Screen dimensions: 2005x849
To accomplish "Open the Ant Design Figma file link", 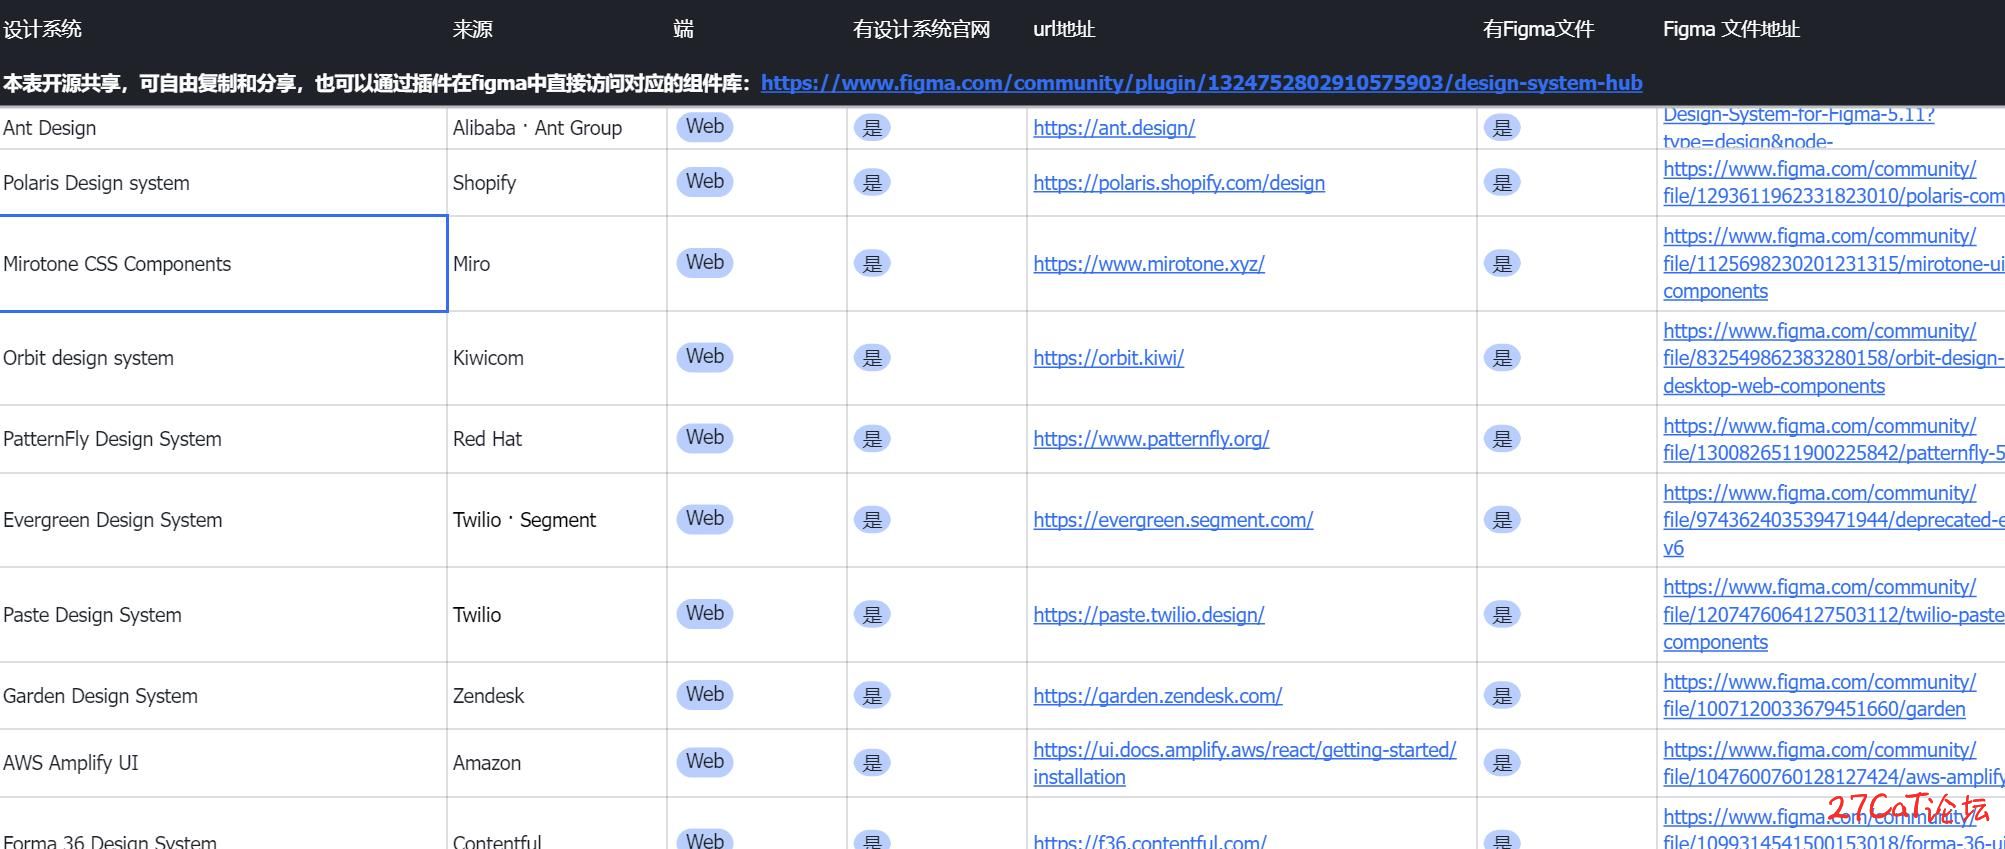I will pos(1798,128).
